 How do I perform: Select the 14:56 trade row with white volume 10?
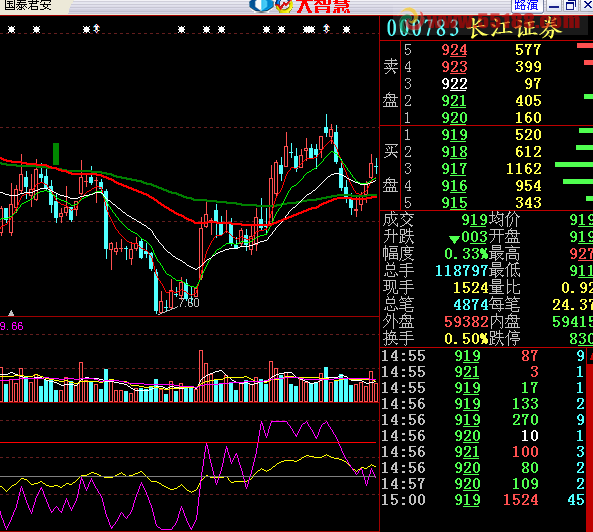pos(484,436)
